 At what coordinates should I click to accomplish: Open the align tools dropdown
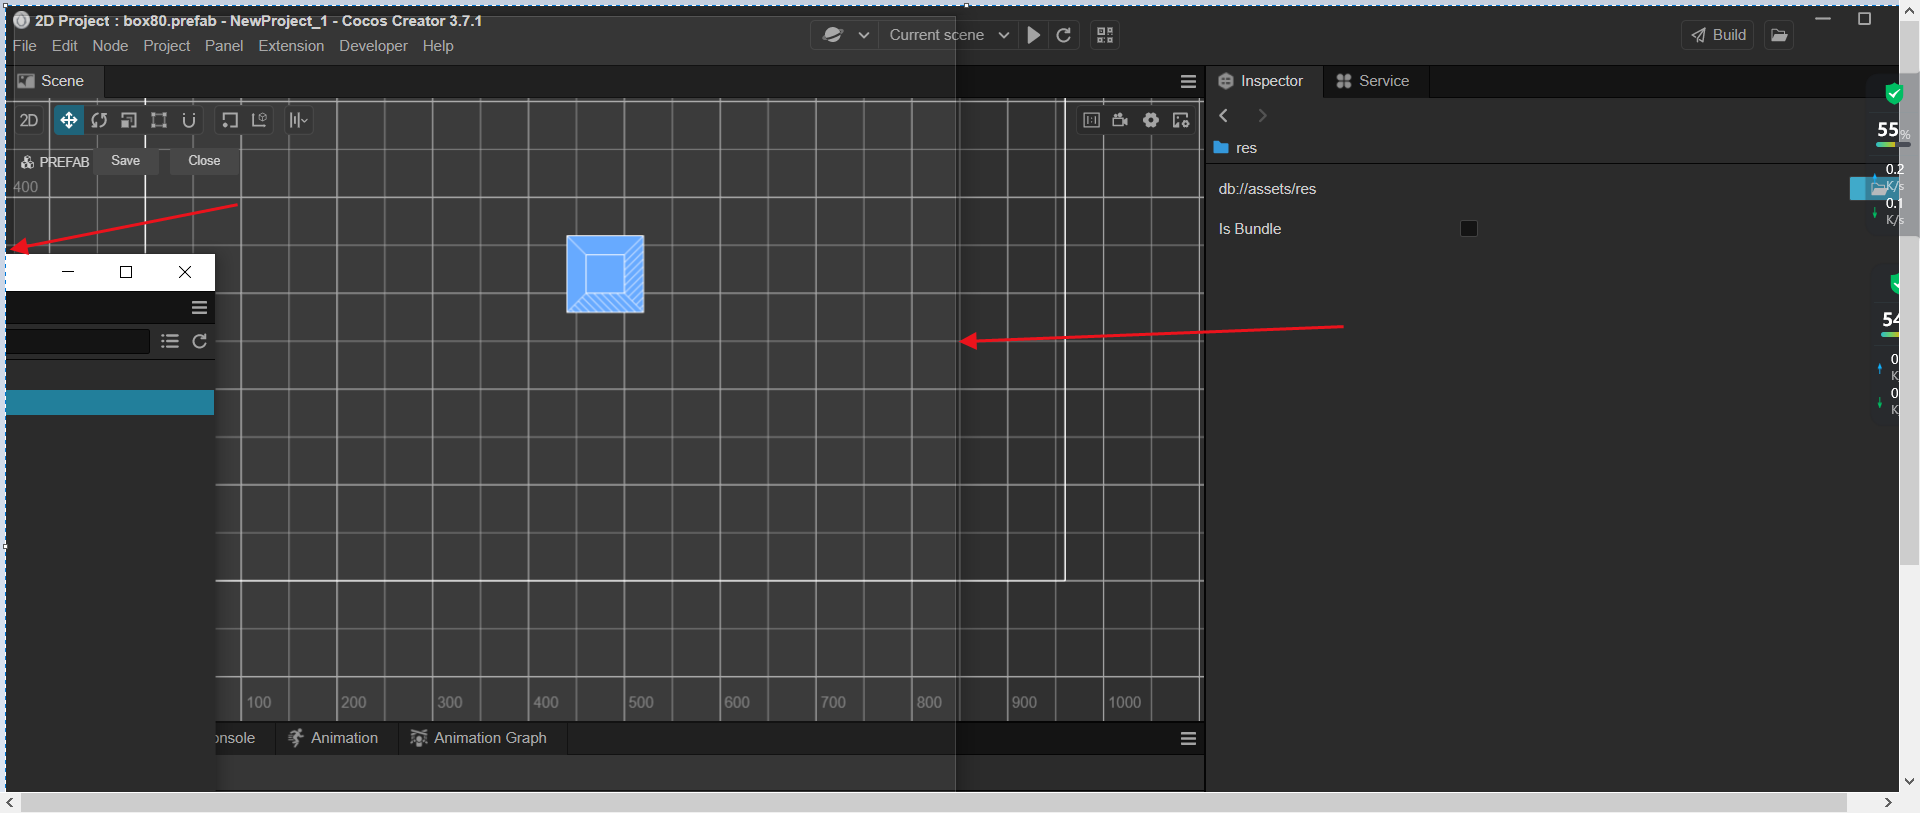click(299, 120)
